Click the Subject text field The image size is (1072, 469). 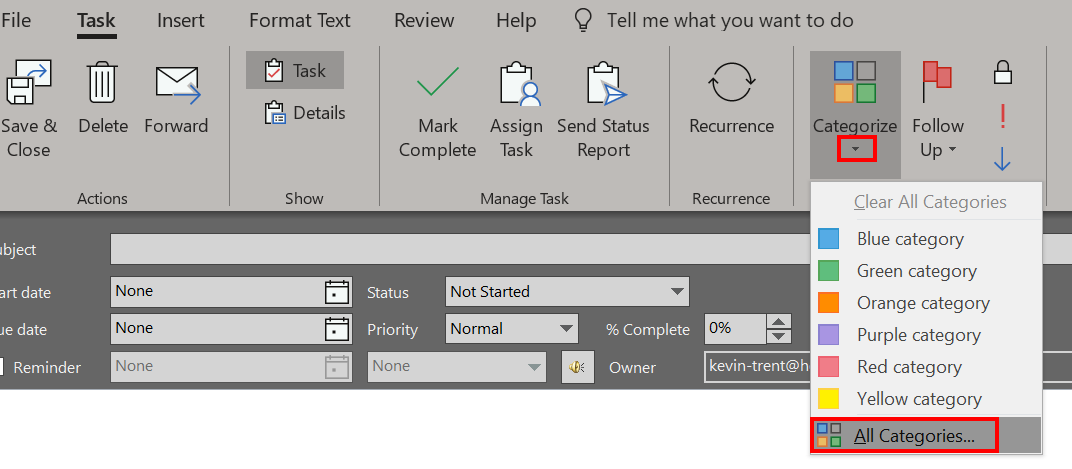point(450,249)
